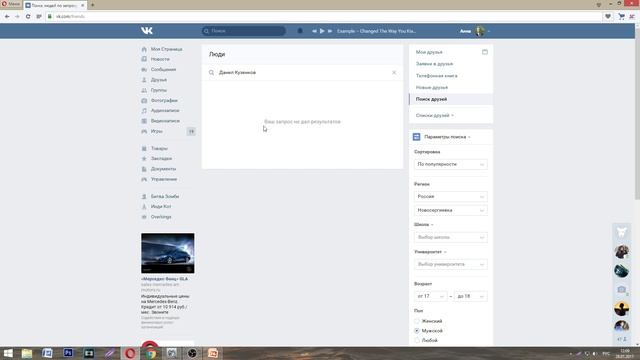This screenshot has height=360, width=640.
Task: Open Photoshop from taskbar
Action: point(68,353)
